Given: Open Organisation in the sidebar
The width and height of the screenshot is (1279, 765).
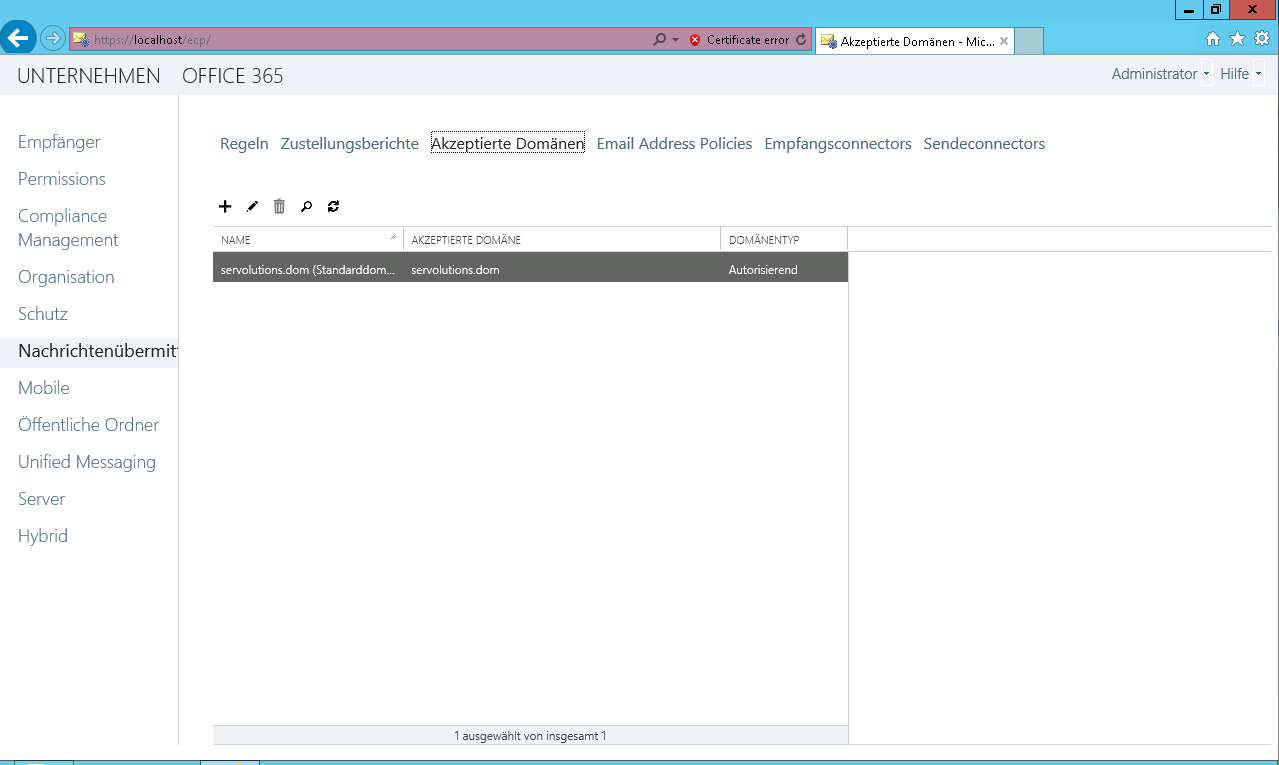Looking at the screenshot, I should (66, 277).
